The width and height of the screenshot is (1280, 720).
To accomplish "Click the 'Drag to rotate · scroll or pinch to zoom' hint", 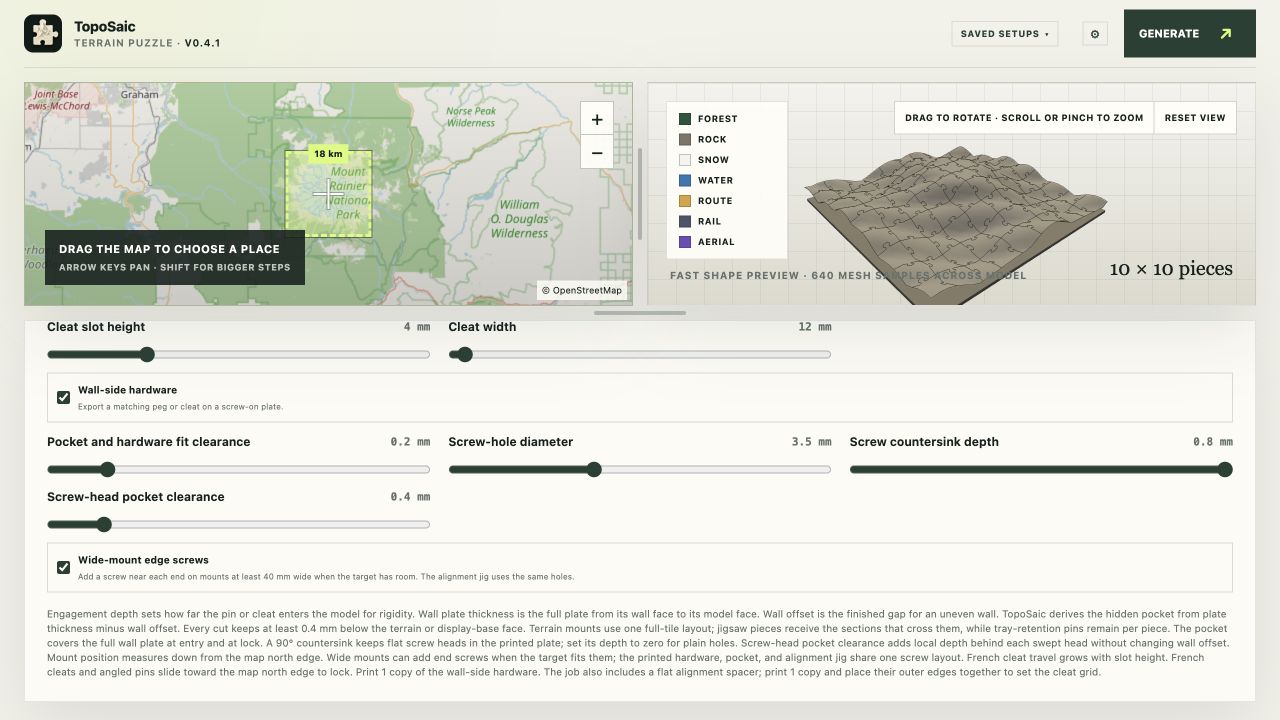I will [x=1024, y=118].
